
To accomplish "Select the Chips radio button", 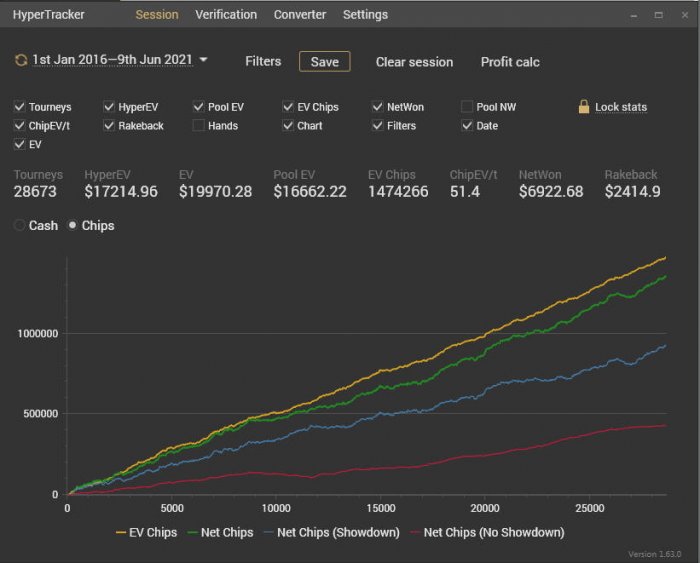I will [72, 225].
